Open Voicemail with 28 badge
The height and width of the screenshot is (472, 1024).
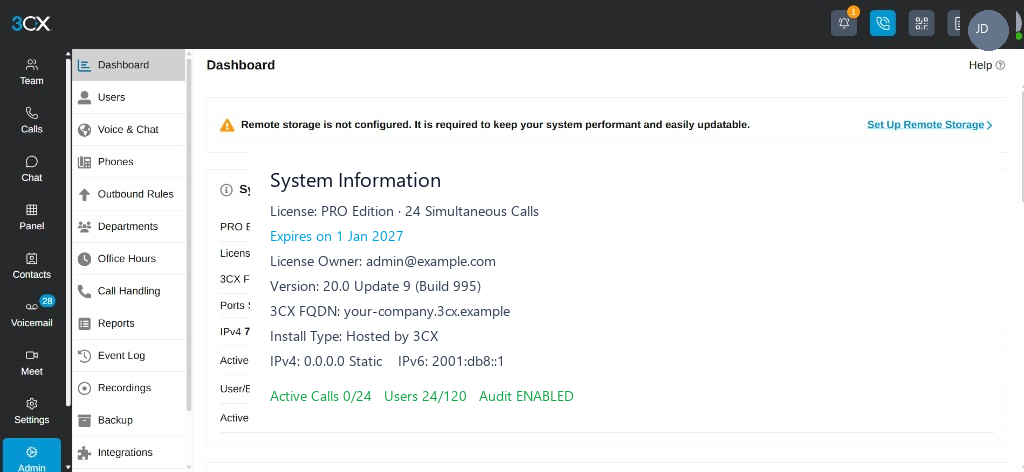[31, 312]
